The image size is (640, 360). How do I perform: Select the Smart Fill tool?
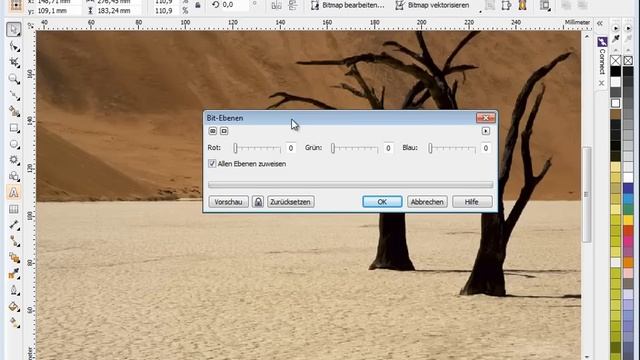point(14,111)
